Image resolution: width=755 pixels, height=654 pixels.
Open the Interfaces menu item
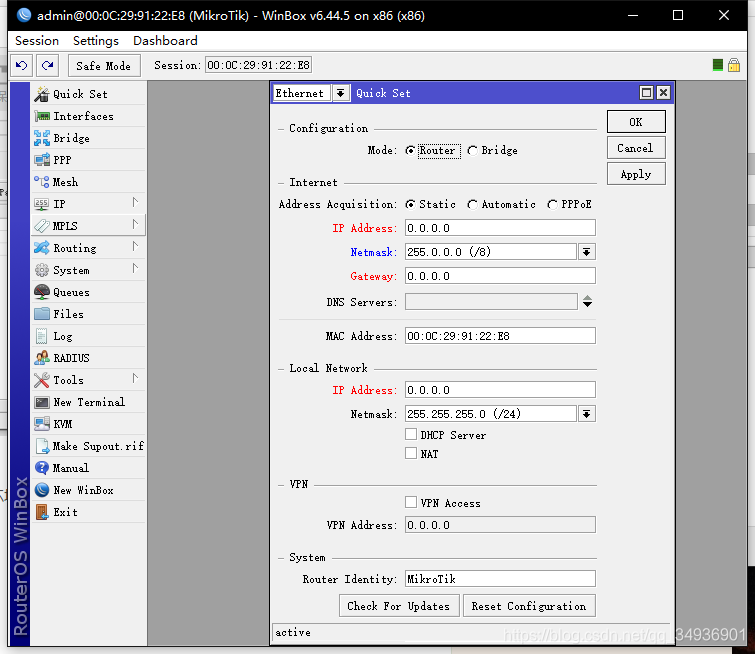point(89,116)
